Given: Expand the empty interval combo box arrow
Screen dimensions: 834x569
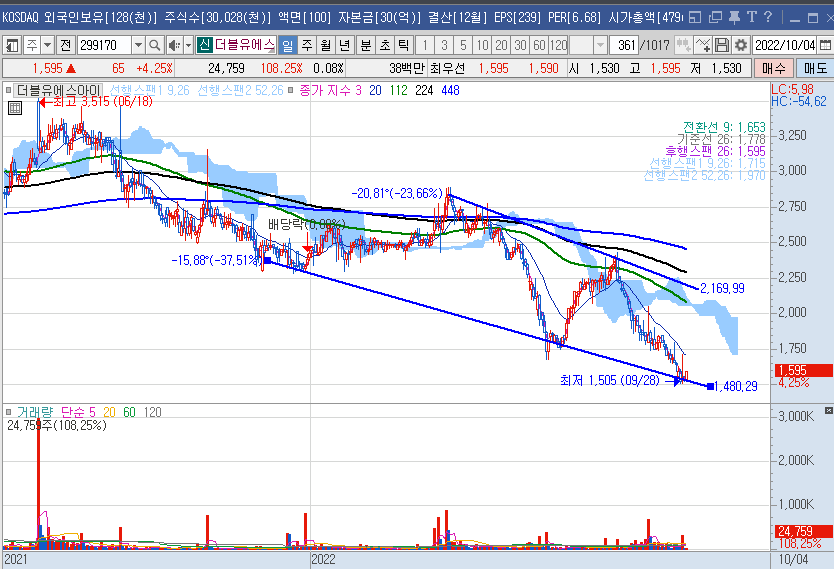Looking at the screenshot, I should click(601, 45).
